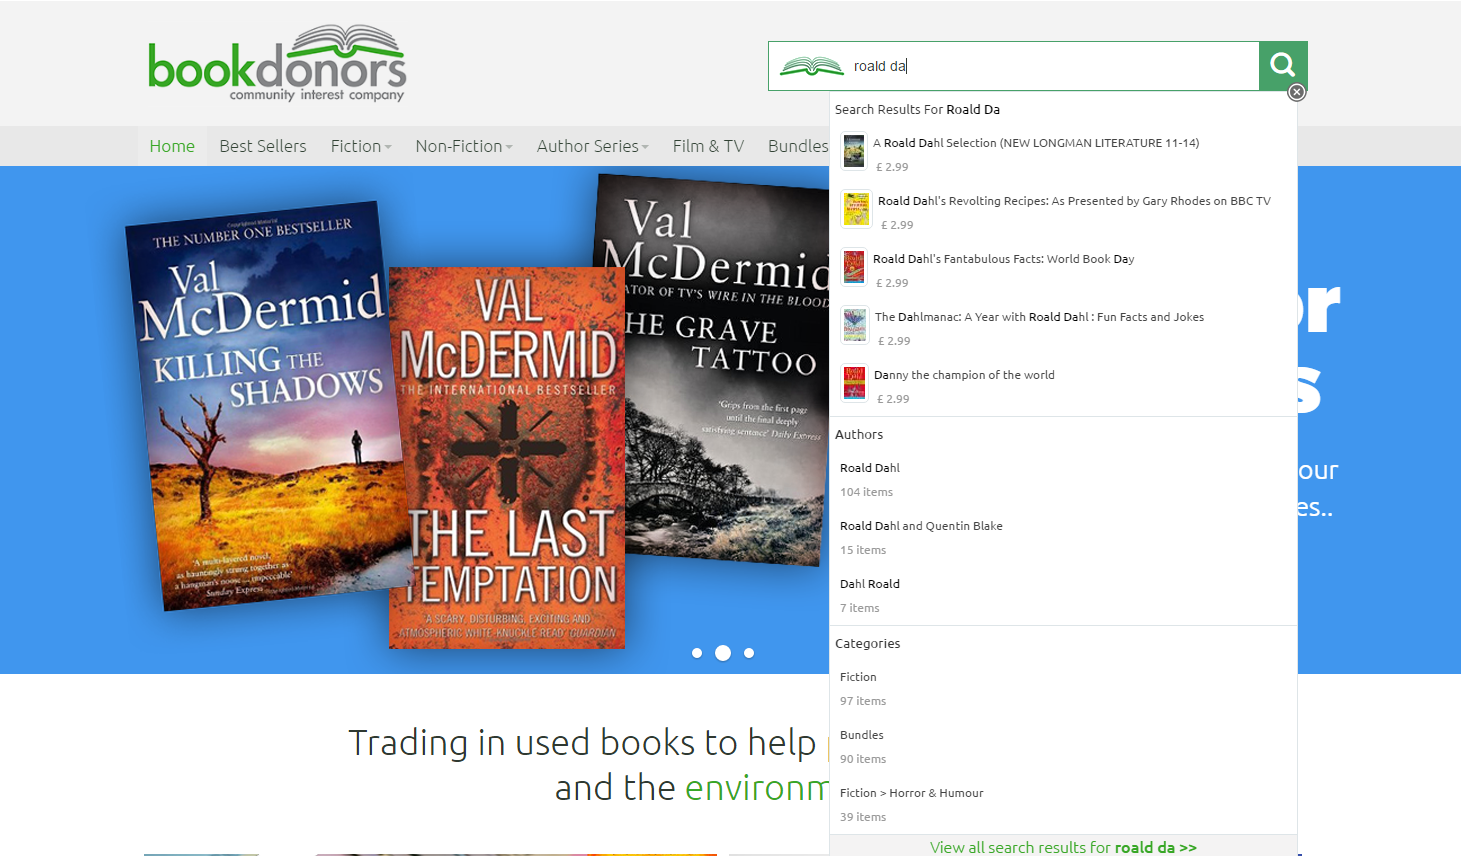The width and height of the screenshot is (1461, 856).
Task: Select 'Roald Dahl's Fantabulous Facts' result title
Action: point(1003,259)
